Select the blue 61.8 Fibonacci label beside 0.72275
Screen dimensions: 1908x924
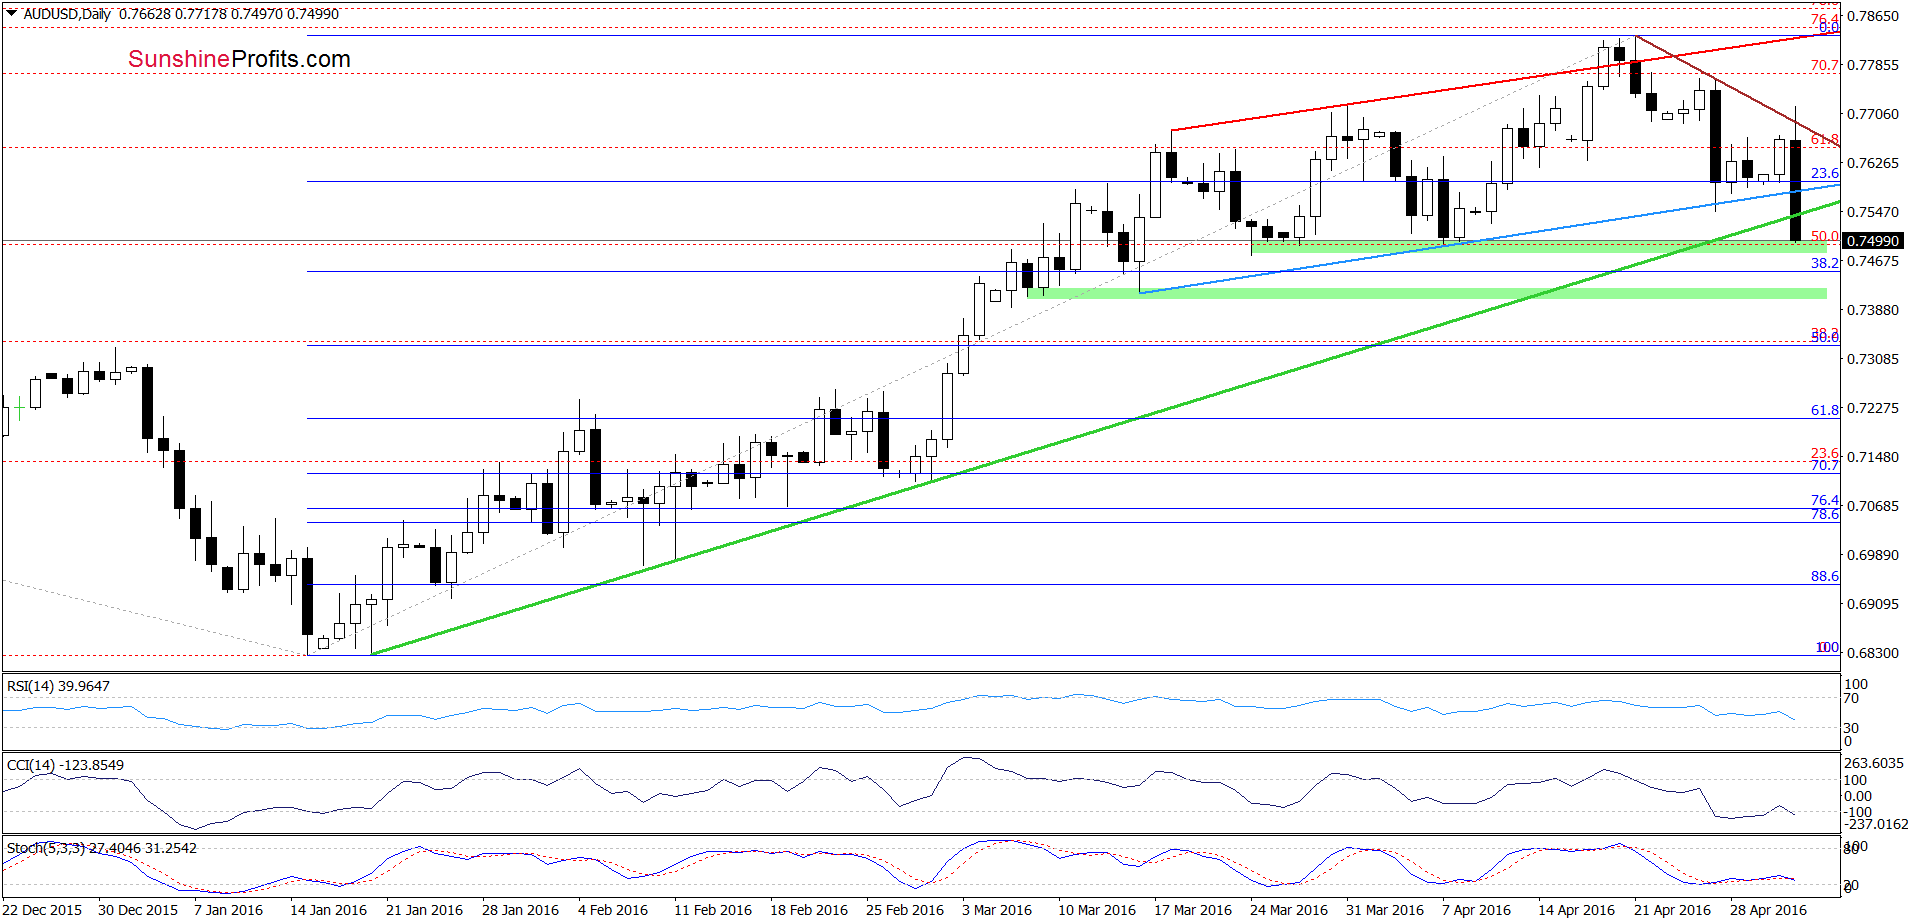click(1825, 410)
